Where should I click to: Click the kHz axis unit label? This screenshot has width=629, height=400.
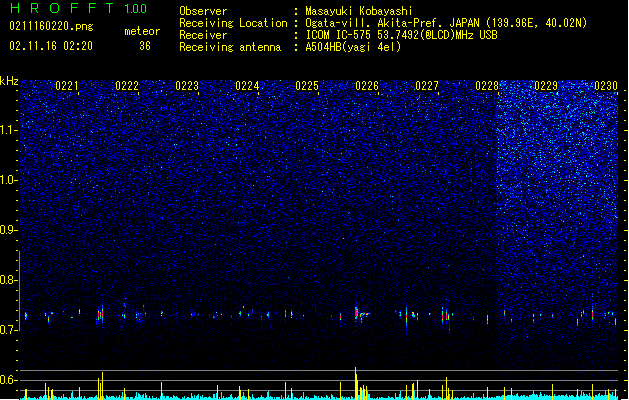click(x=9, y=81)
